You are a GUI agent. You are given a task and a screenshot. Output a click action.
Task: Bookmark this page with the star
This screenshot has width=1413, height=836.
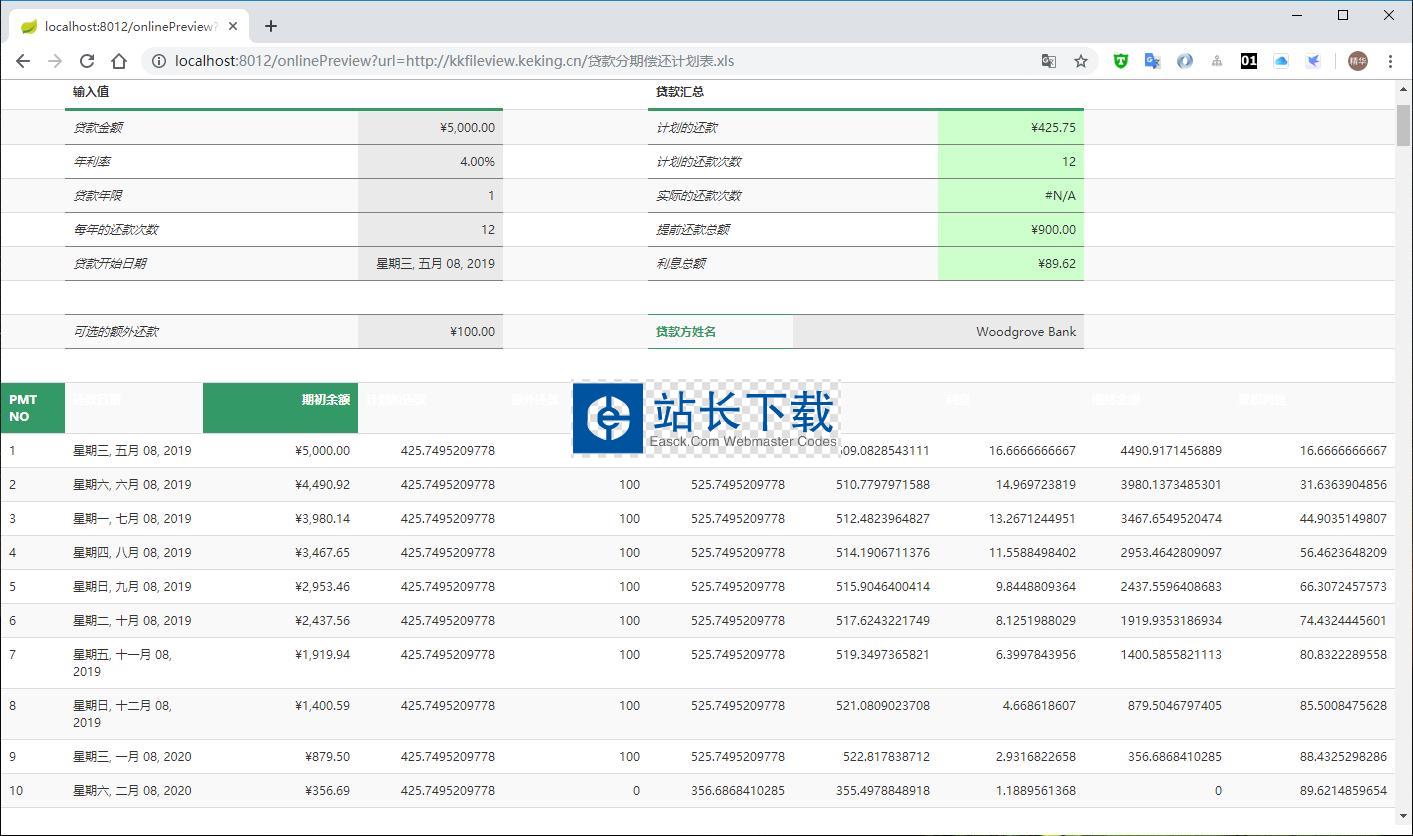1081,61
